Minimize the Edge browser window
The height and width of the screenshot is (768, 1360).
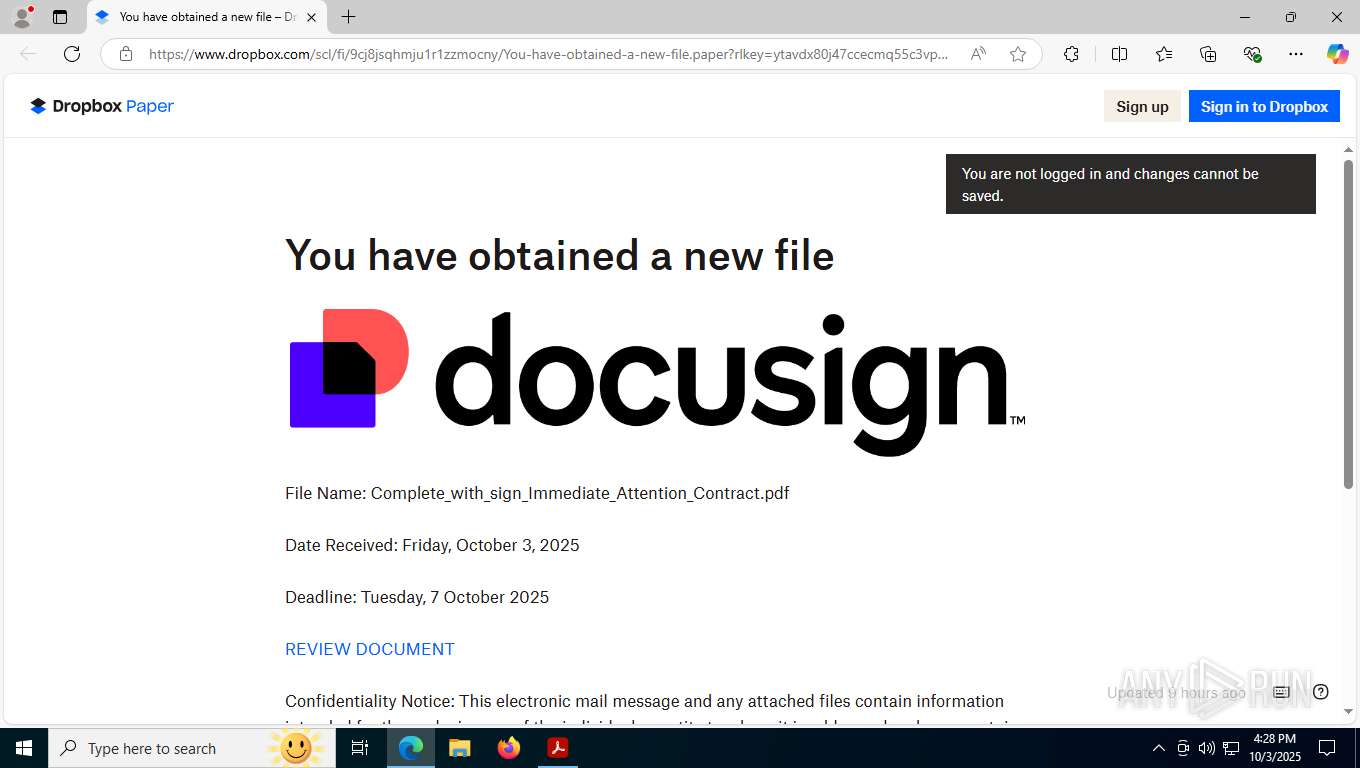(1245, 17)
